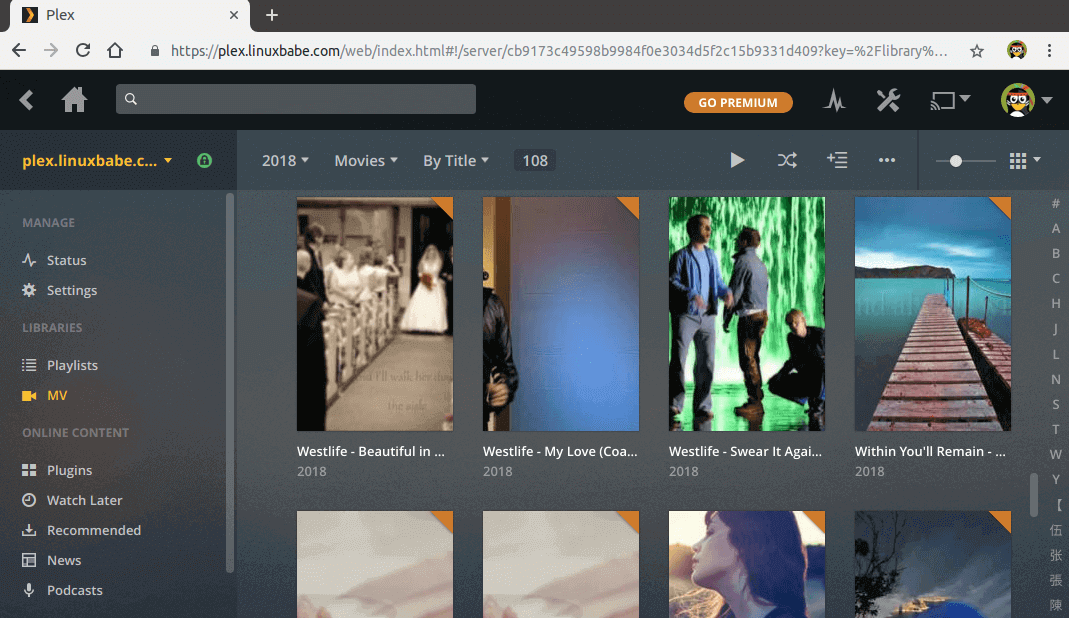This screenshot has width=1069, height=619.
Task: Click the Plex home icon
Action: coord(74,100)
